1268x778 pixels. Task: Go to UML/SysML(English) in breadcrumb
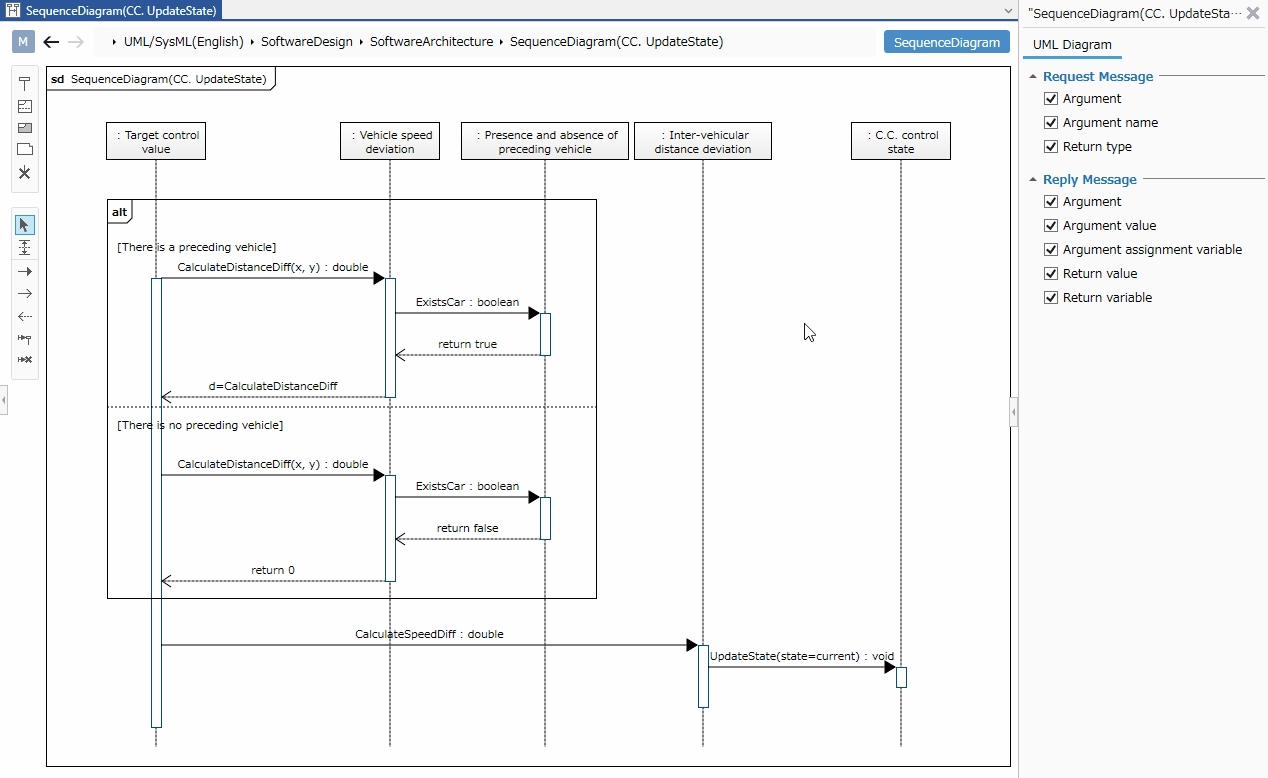point(184,42)
